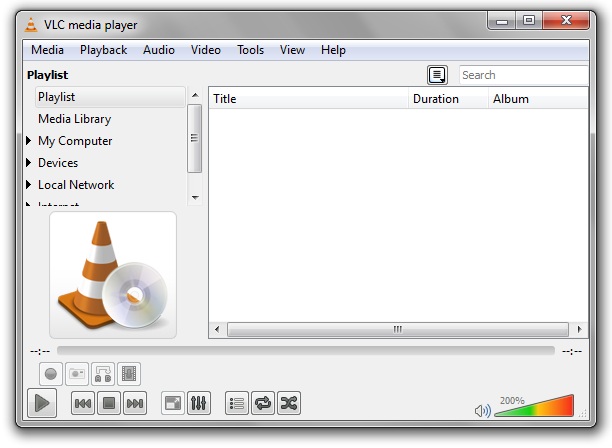Image resolution: width=612 pixels, height=448 pixels.
Task: Expand My Computer tree item
Action: [x=28, y=140]
